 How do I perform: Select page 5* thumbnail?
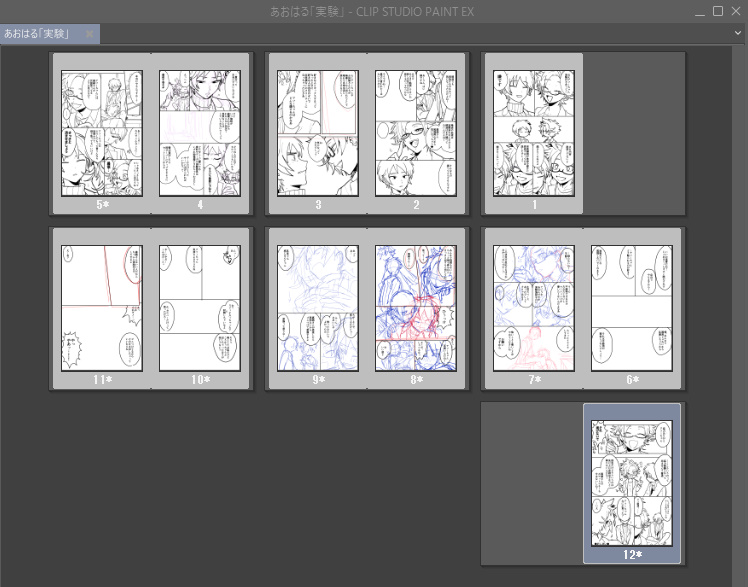click(102, 133)
